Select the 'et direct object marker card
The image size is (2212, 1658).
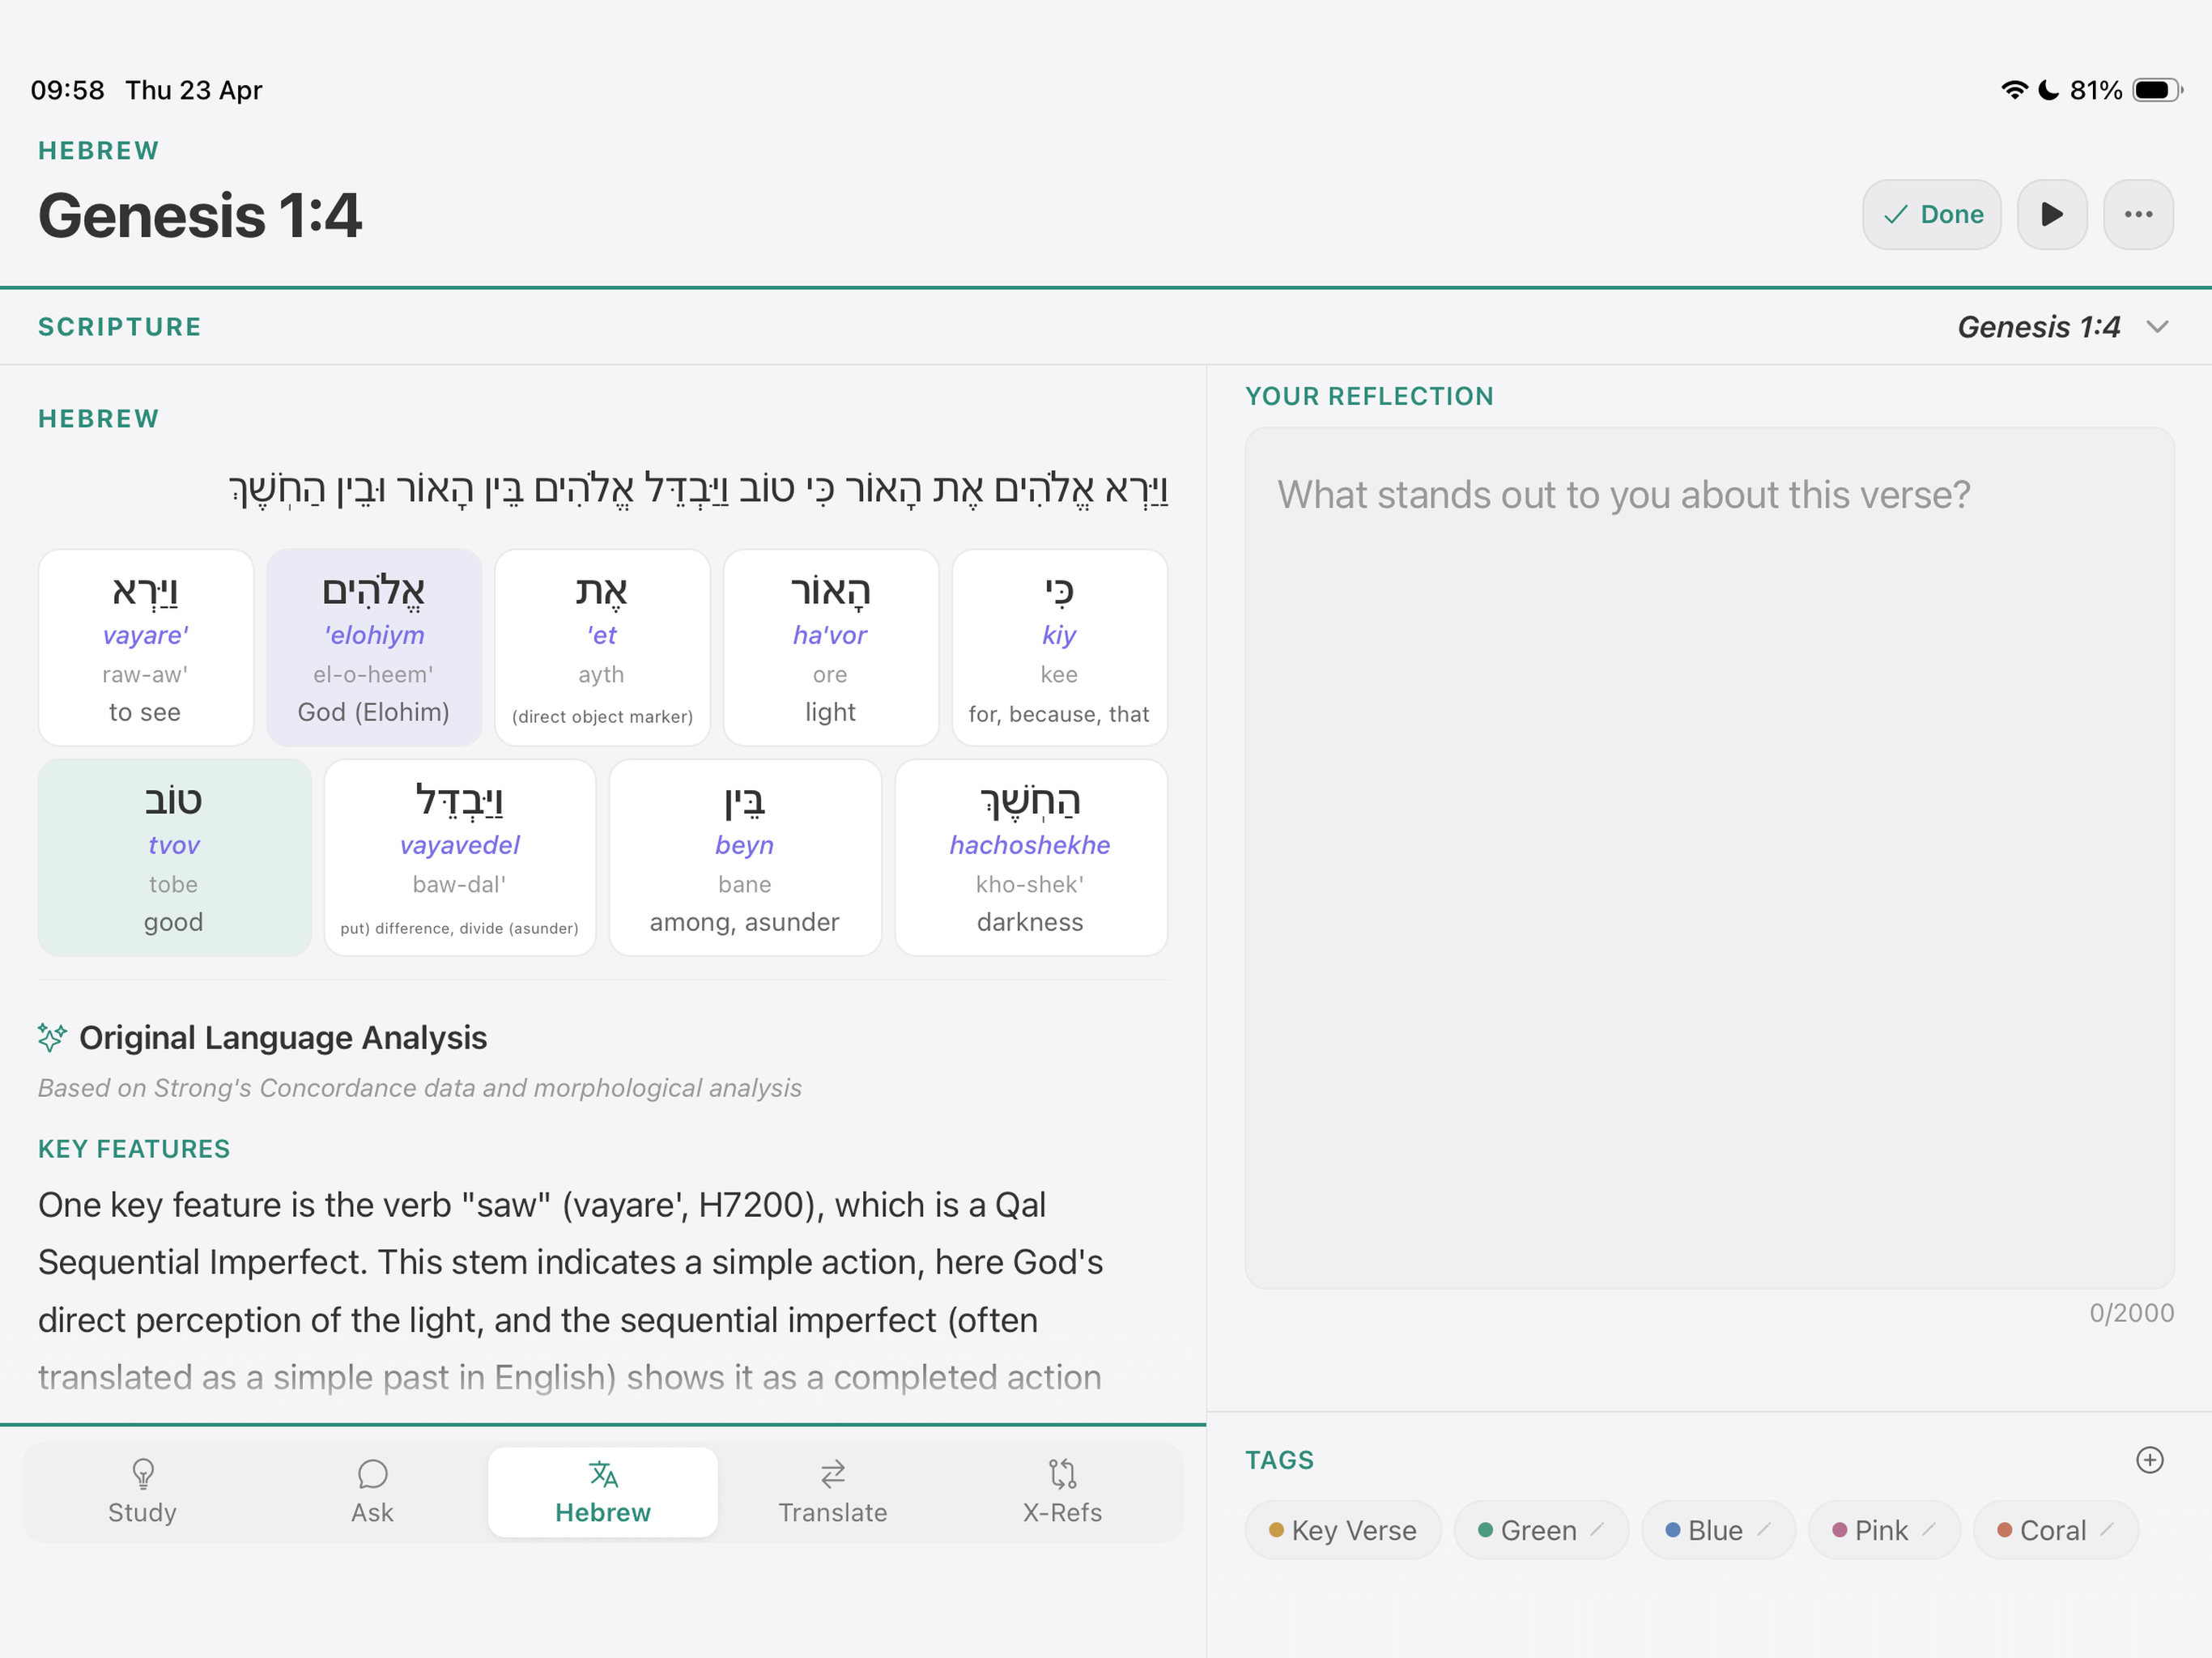tap(602, 648)
